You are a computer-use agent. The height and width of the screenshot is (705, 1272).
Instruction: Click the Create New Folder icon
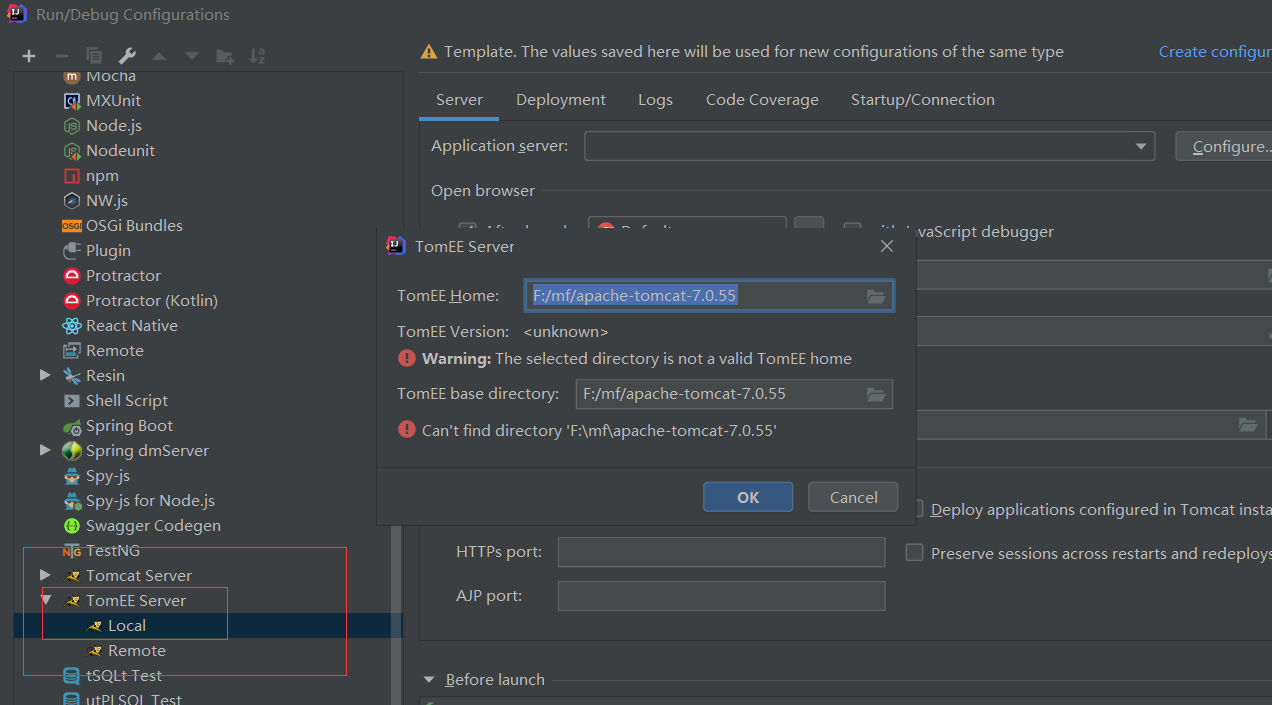click(x=222, y=55)
